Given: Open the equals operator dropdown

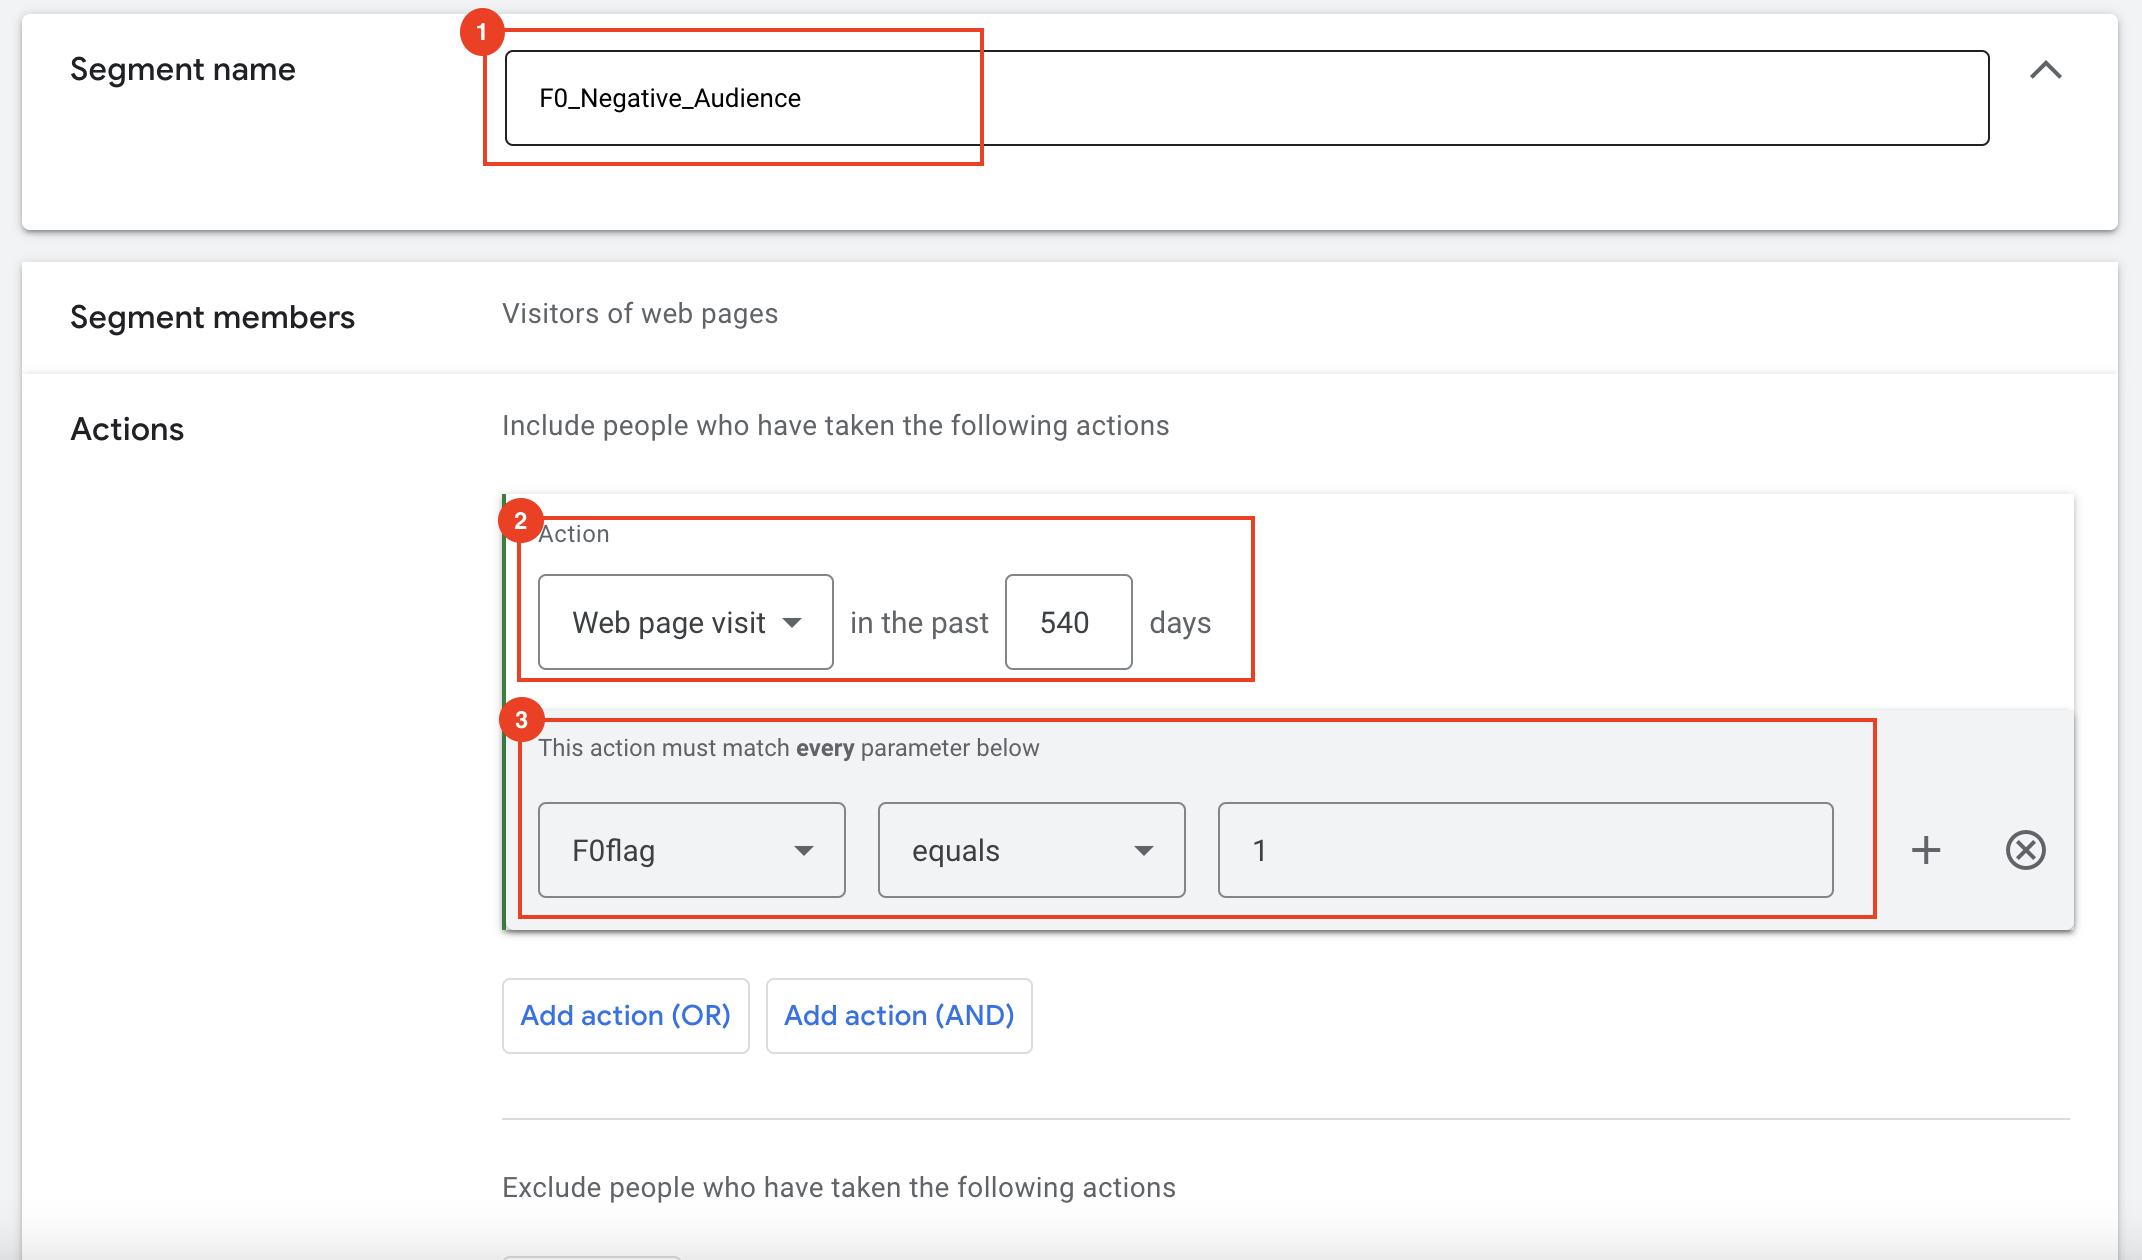Looking at the screenshot, I should [1031, 850].
